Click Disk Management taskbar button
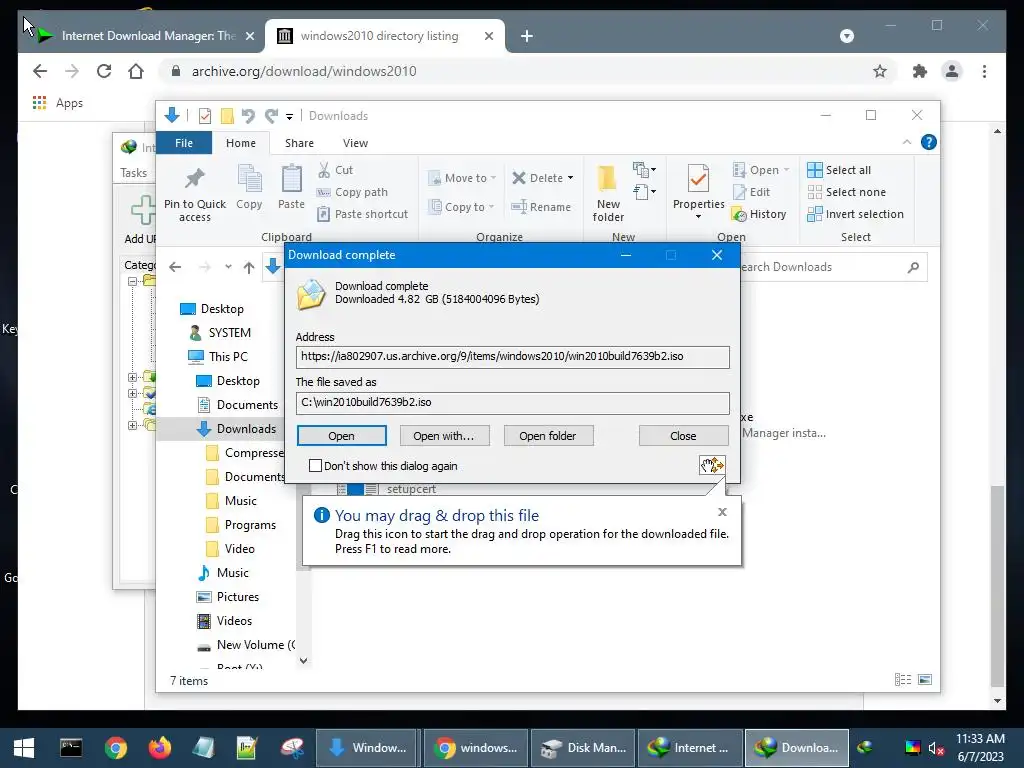The height and width of the screenshot is (768, 1024). (x=583, y=748)
